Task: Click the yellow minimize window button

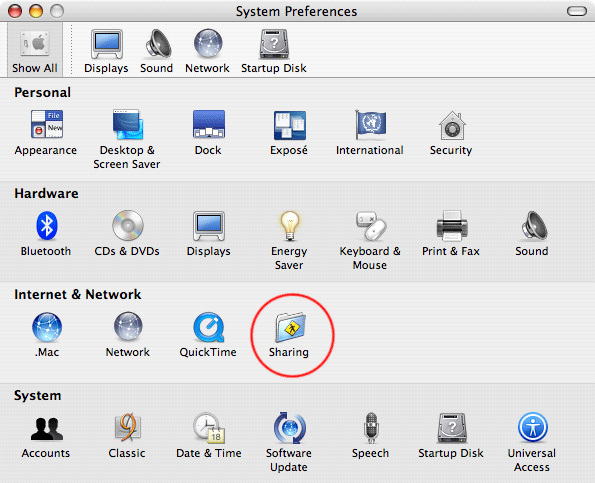Action: tap(36, 11)
